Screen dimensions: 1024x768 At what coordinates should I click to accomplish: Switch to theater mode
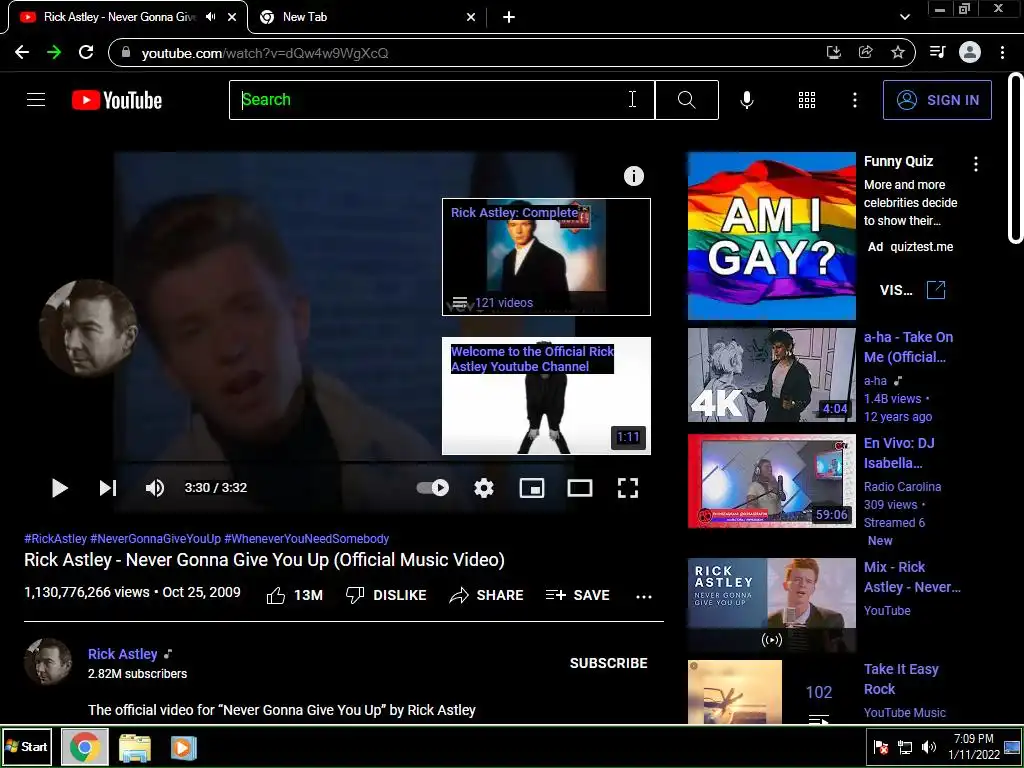[580, 488]
